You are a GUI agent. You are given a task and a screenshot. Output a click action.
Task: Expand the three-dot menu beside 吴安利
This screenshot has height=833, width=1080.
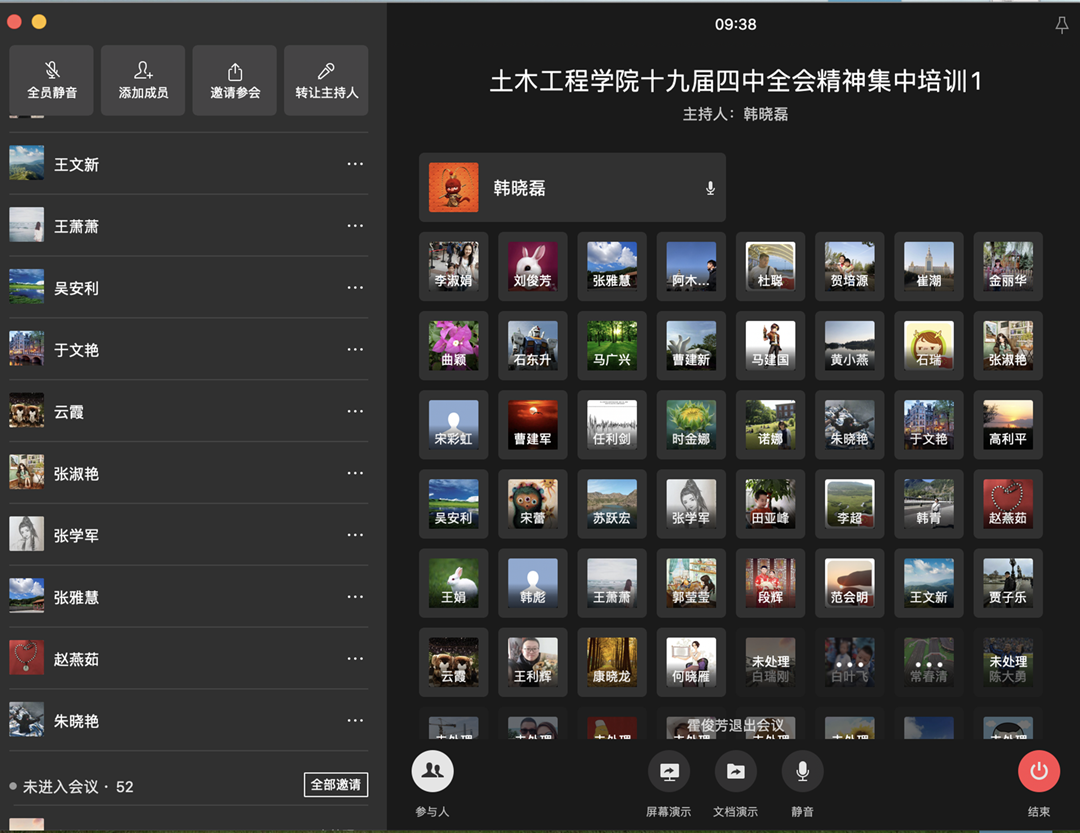pos(355,288)
